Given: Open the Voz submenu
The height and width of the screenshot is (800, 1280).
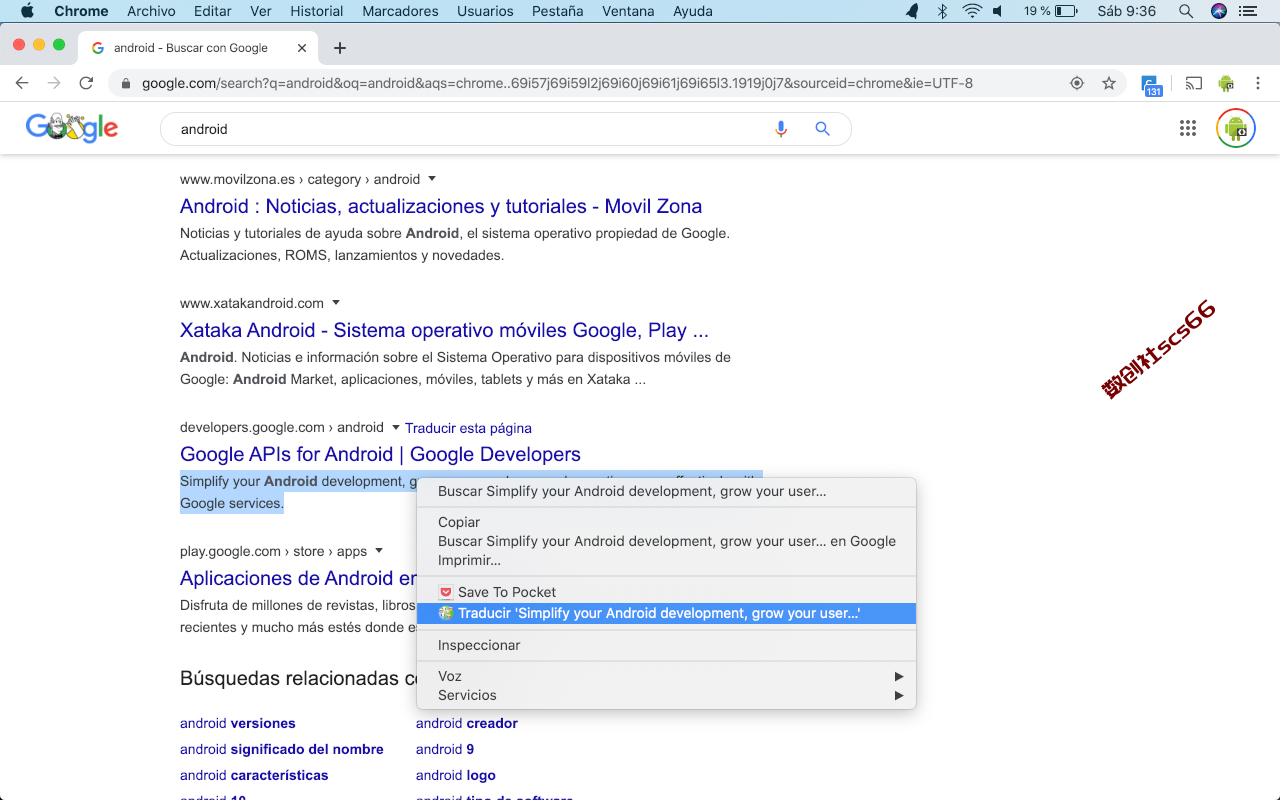Looking at the screenshot, I should [x=666, y=676].
